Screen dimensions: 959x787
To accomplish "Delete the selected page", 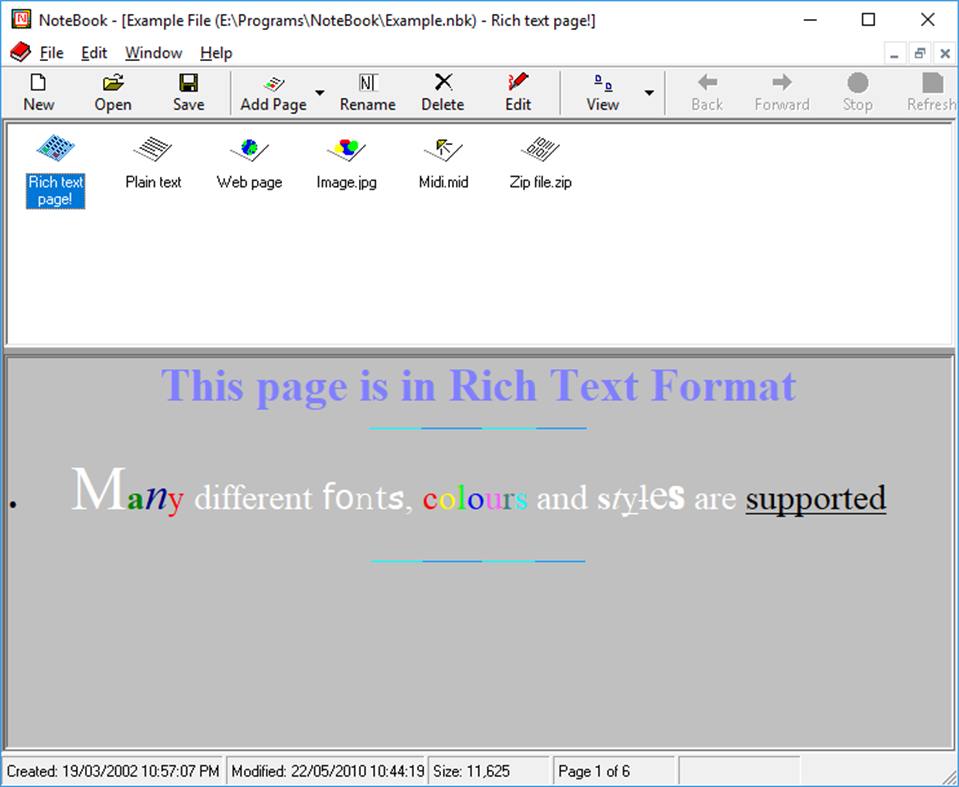I will [x=443, y=92].
